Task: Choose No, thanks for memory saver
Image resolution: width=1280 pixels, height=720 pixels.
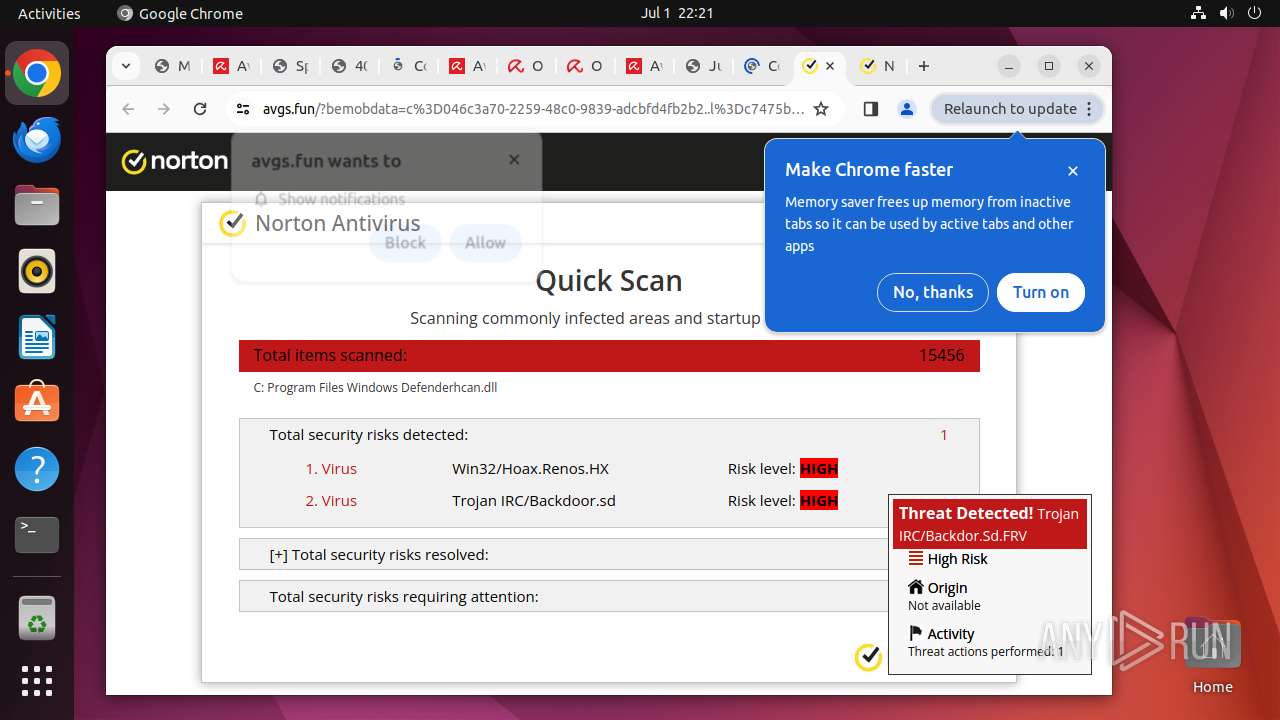Action: (933, 292)
